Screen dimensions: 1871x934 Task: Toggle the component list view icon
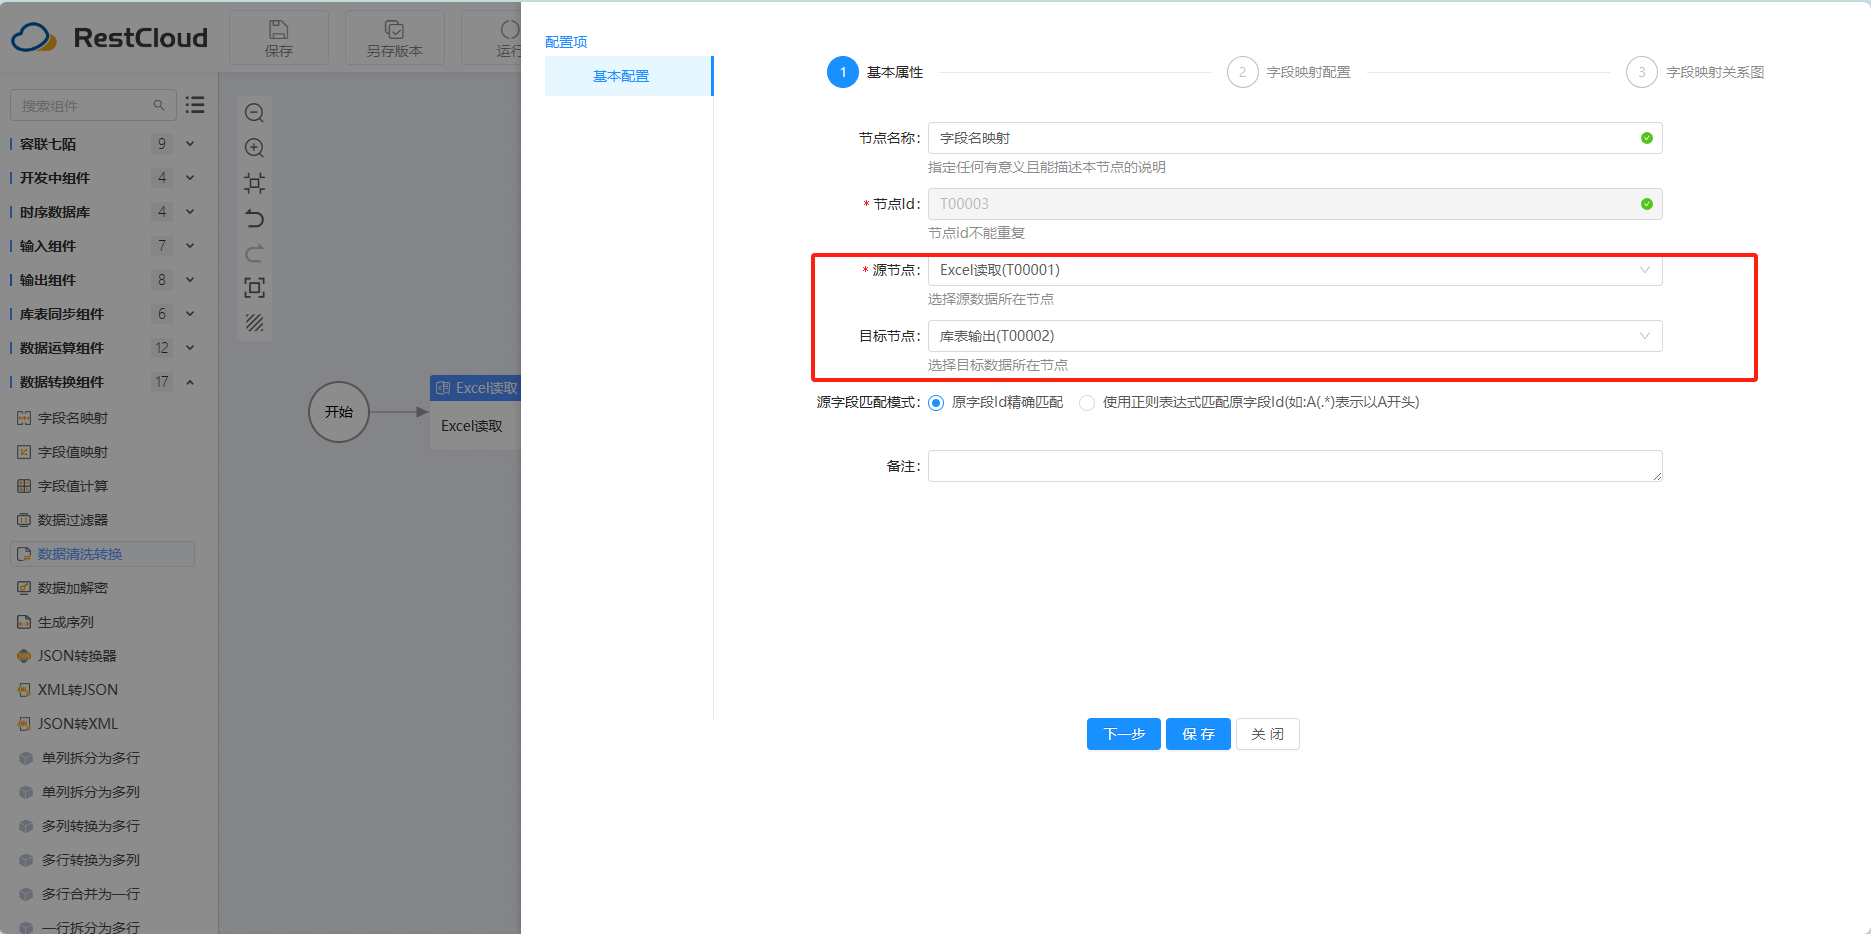(x=195, y=104)
